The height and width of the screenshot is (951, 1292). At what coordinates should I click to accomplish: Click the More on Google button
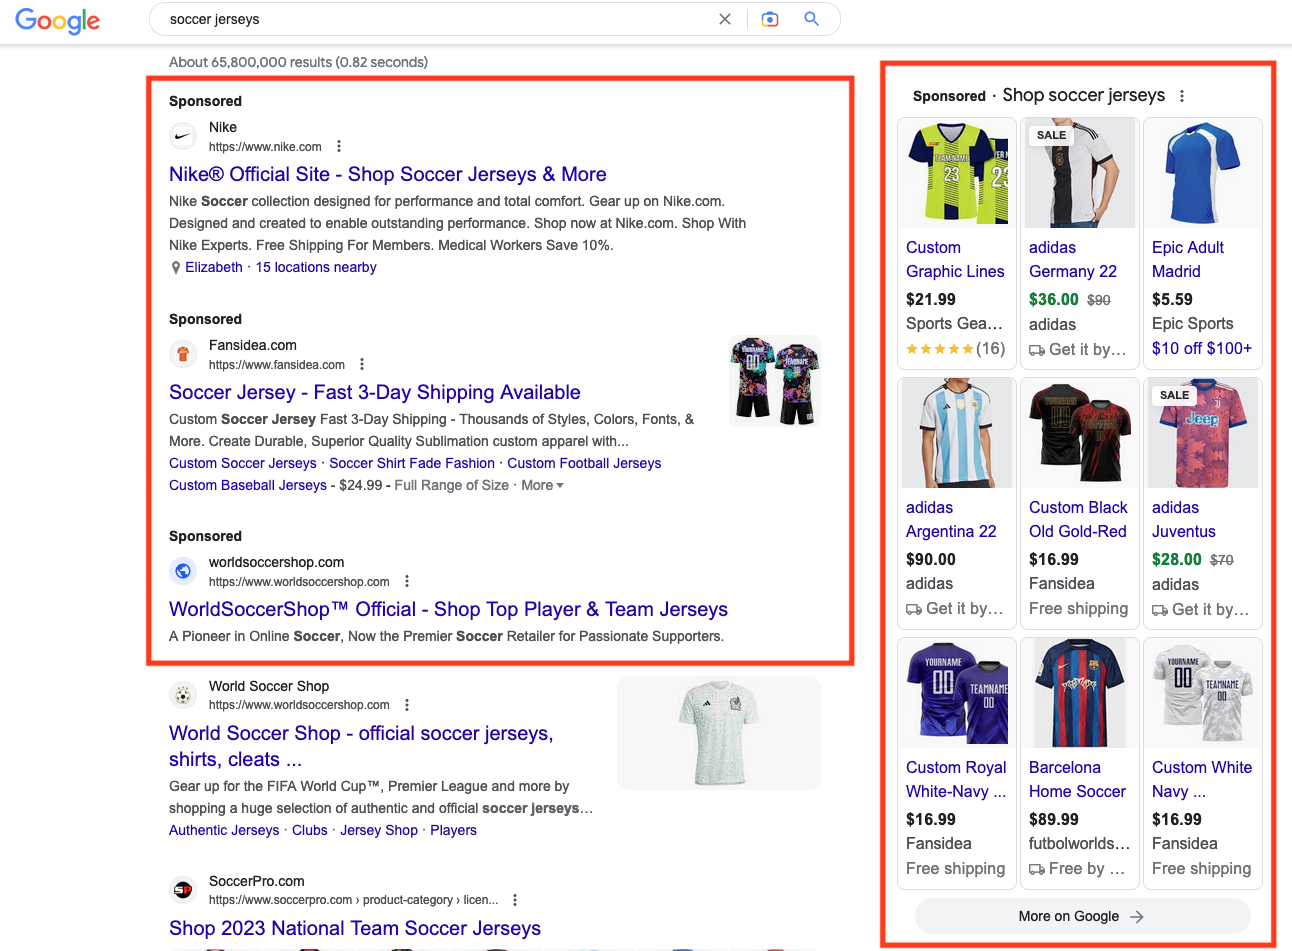[x=1081, y=915]
